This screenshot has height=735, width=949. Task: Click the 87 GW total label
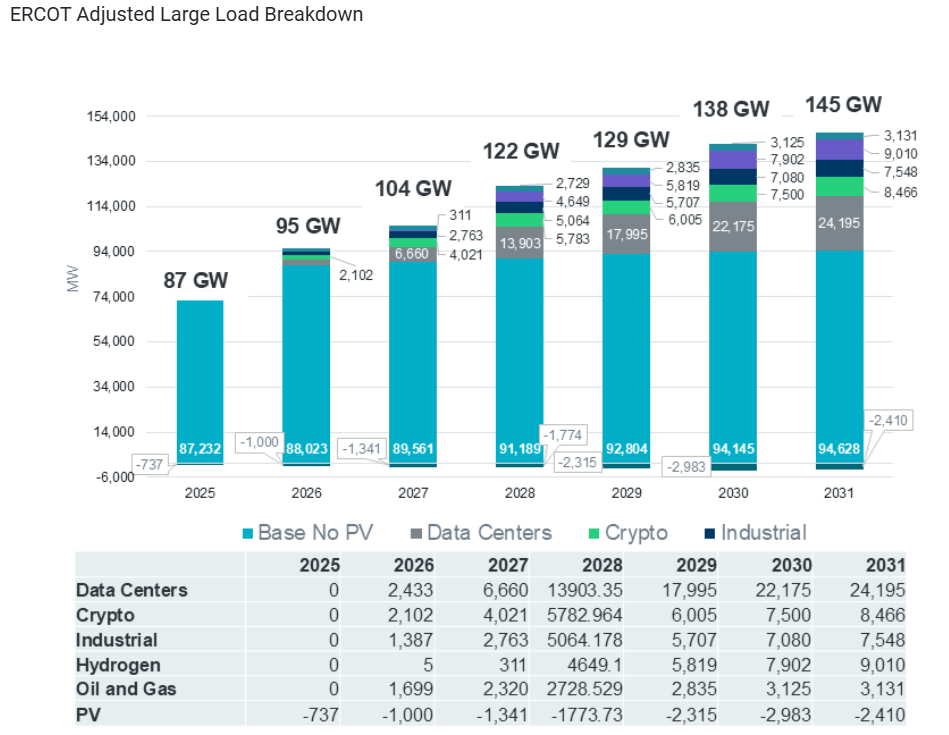(x=195, y=280)
